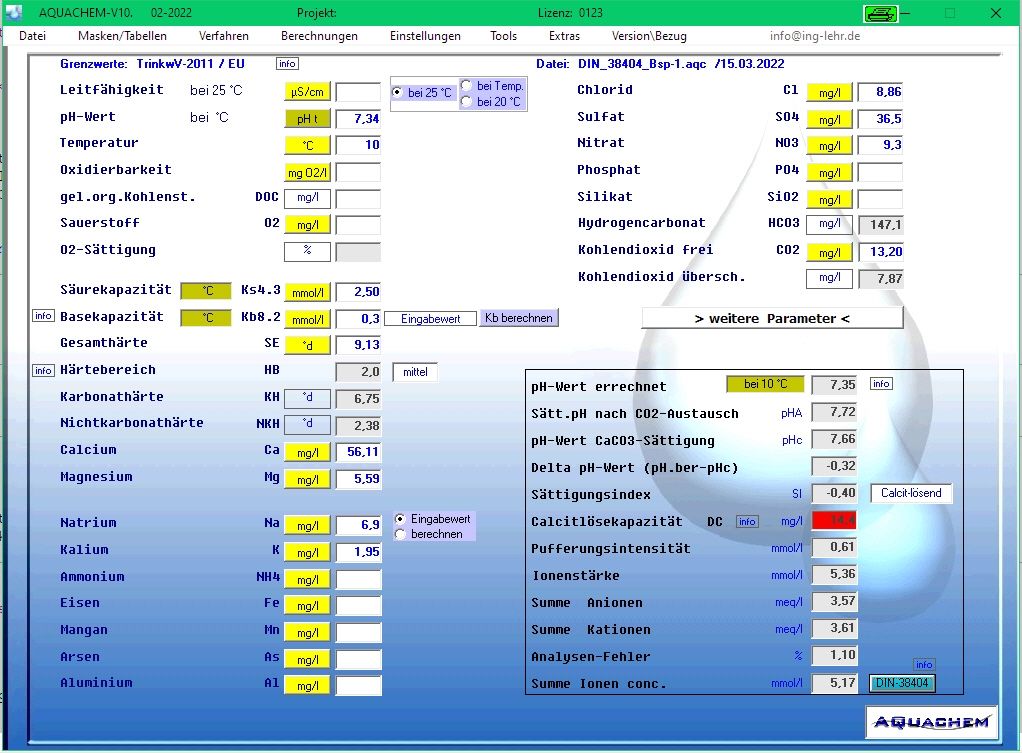
Task: Click the °d unit button for Gesamthärte
Action: point(307,345)
